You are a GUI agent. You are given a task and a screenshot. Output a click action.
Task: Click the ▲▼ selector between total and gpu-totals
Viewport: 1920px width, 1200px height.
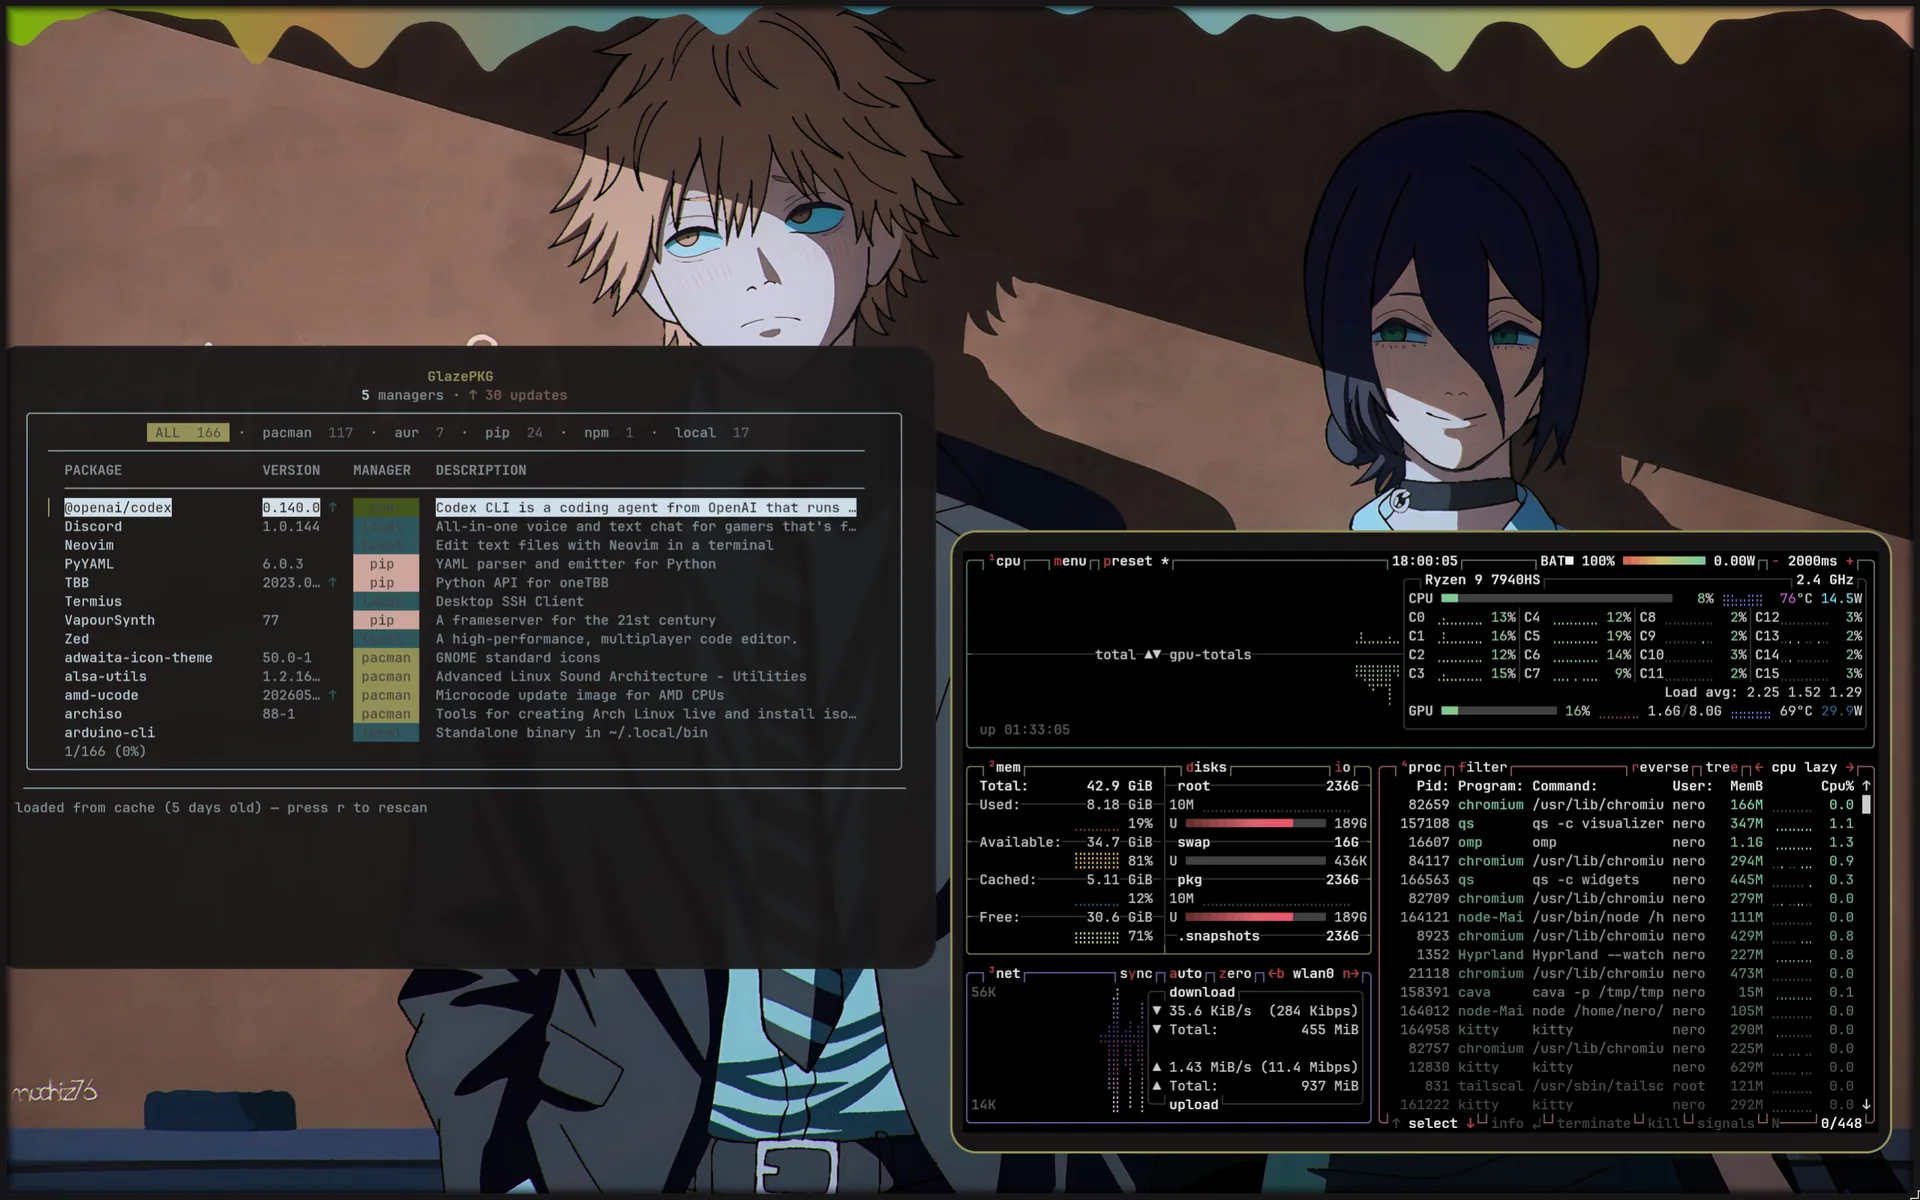(x=1152, y=654)
